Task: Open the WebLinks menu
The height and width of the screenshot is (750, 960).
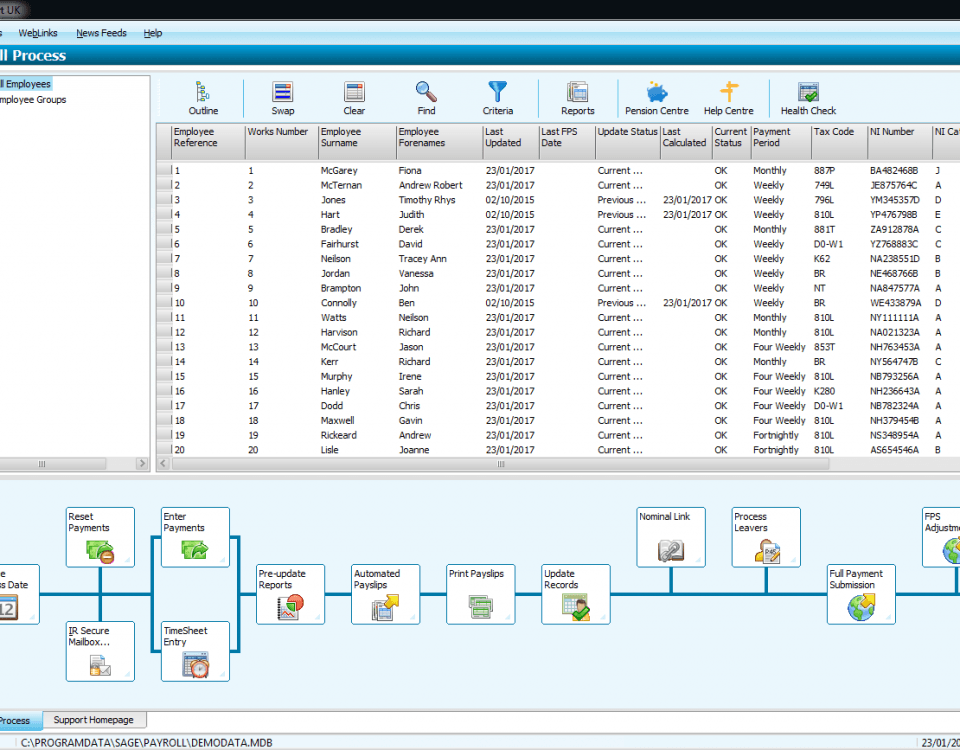Action: coord(38,33)
